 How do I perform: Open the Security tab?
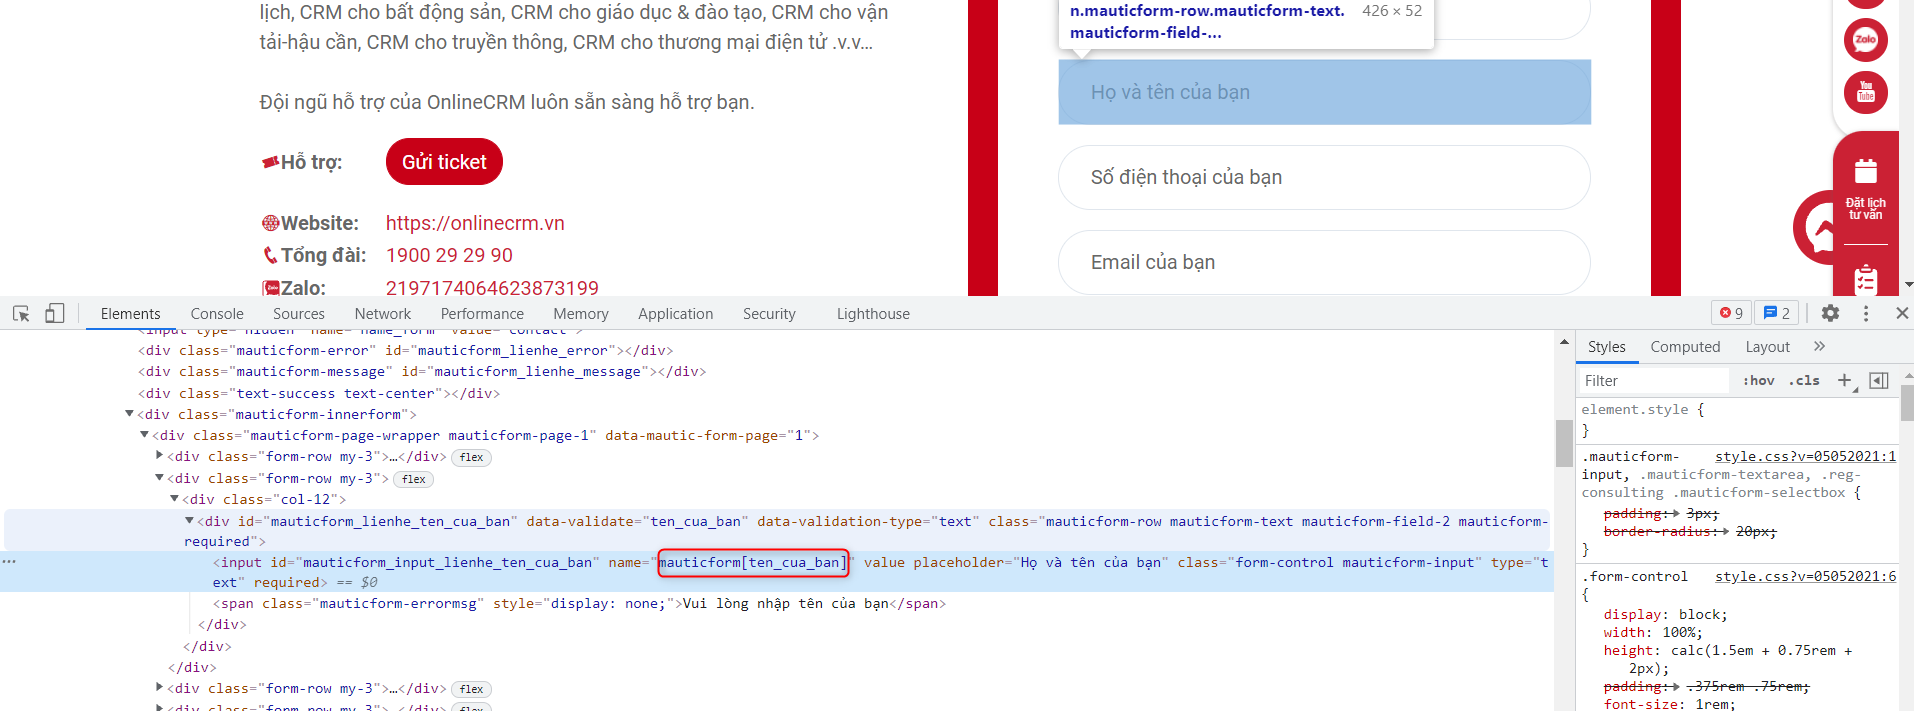(769, 314)
